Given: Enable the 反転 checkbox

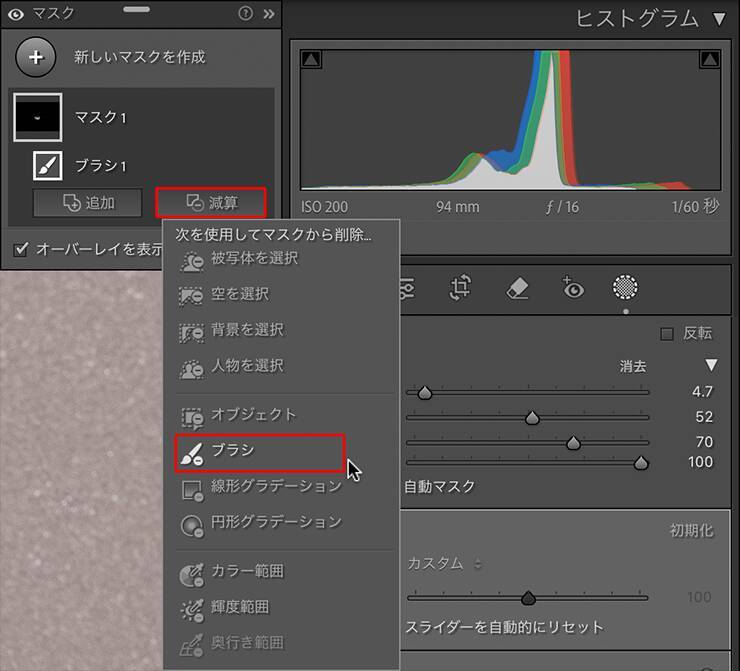Looking at the screenshot, I should [667, 333].
